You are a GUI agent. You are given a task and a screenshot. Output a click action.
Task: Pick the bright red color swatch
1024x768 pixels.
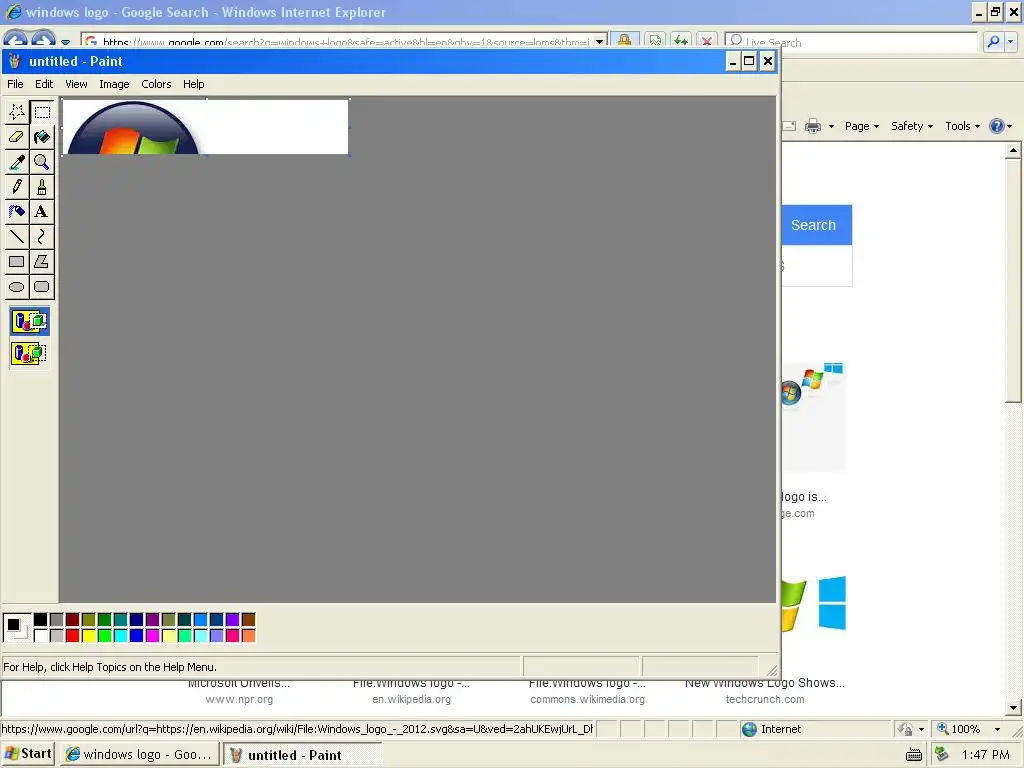tap(72, 635)
